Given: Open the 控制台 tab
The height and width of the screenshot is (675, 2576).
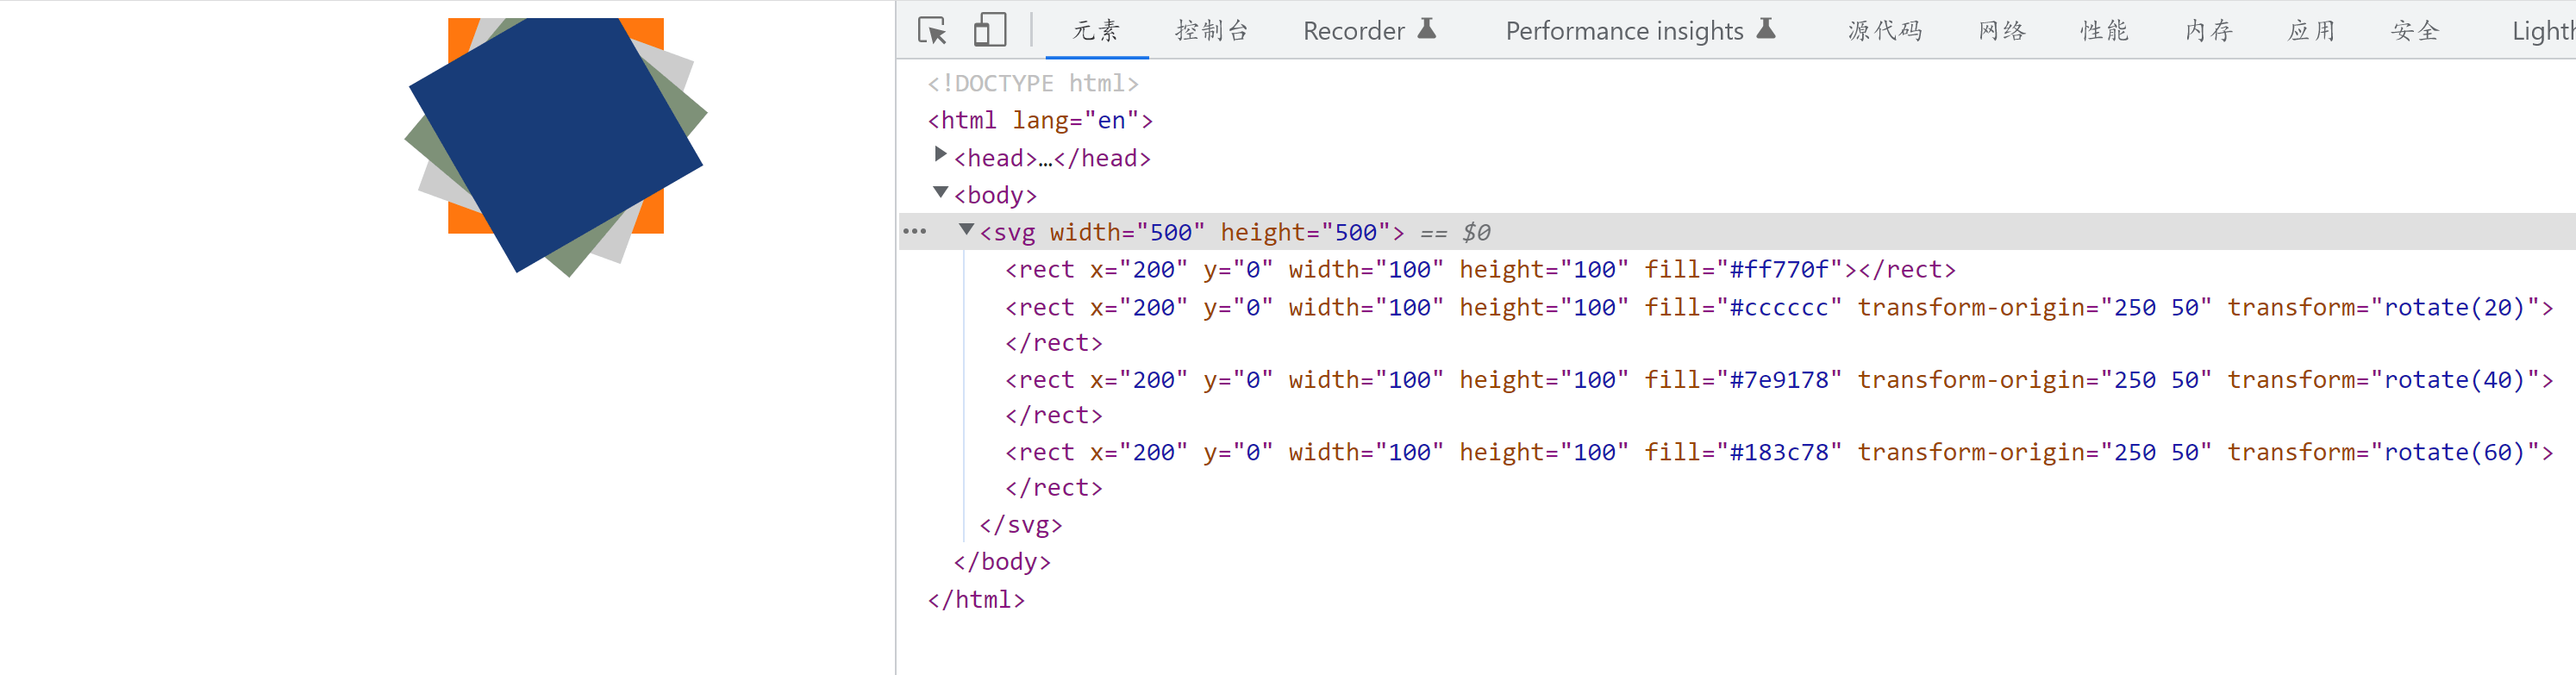Looking at the screenshot, I should (x=1212, y=31).
